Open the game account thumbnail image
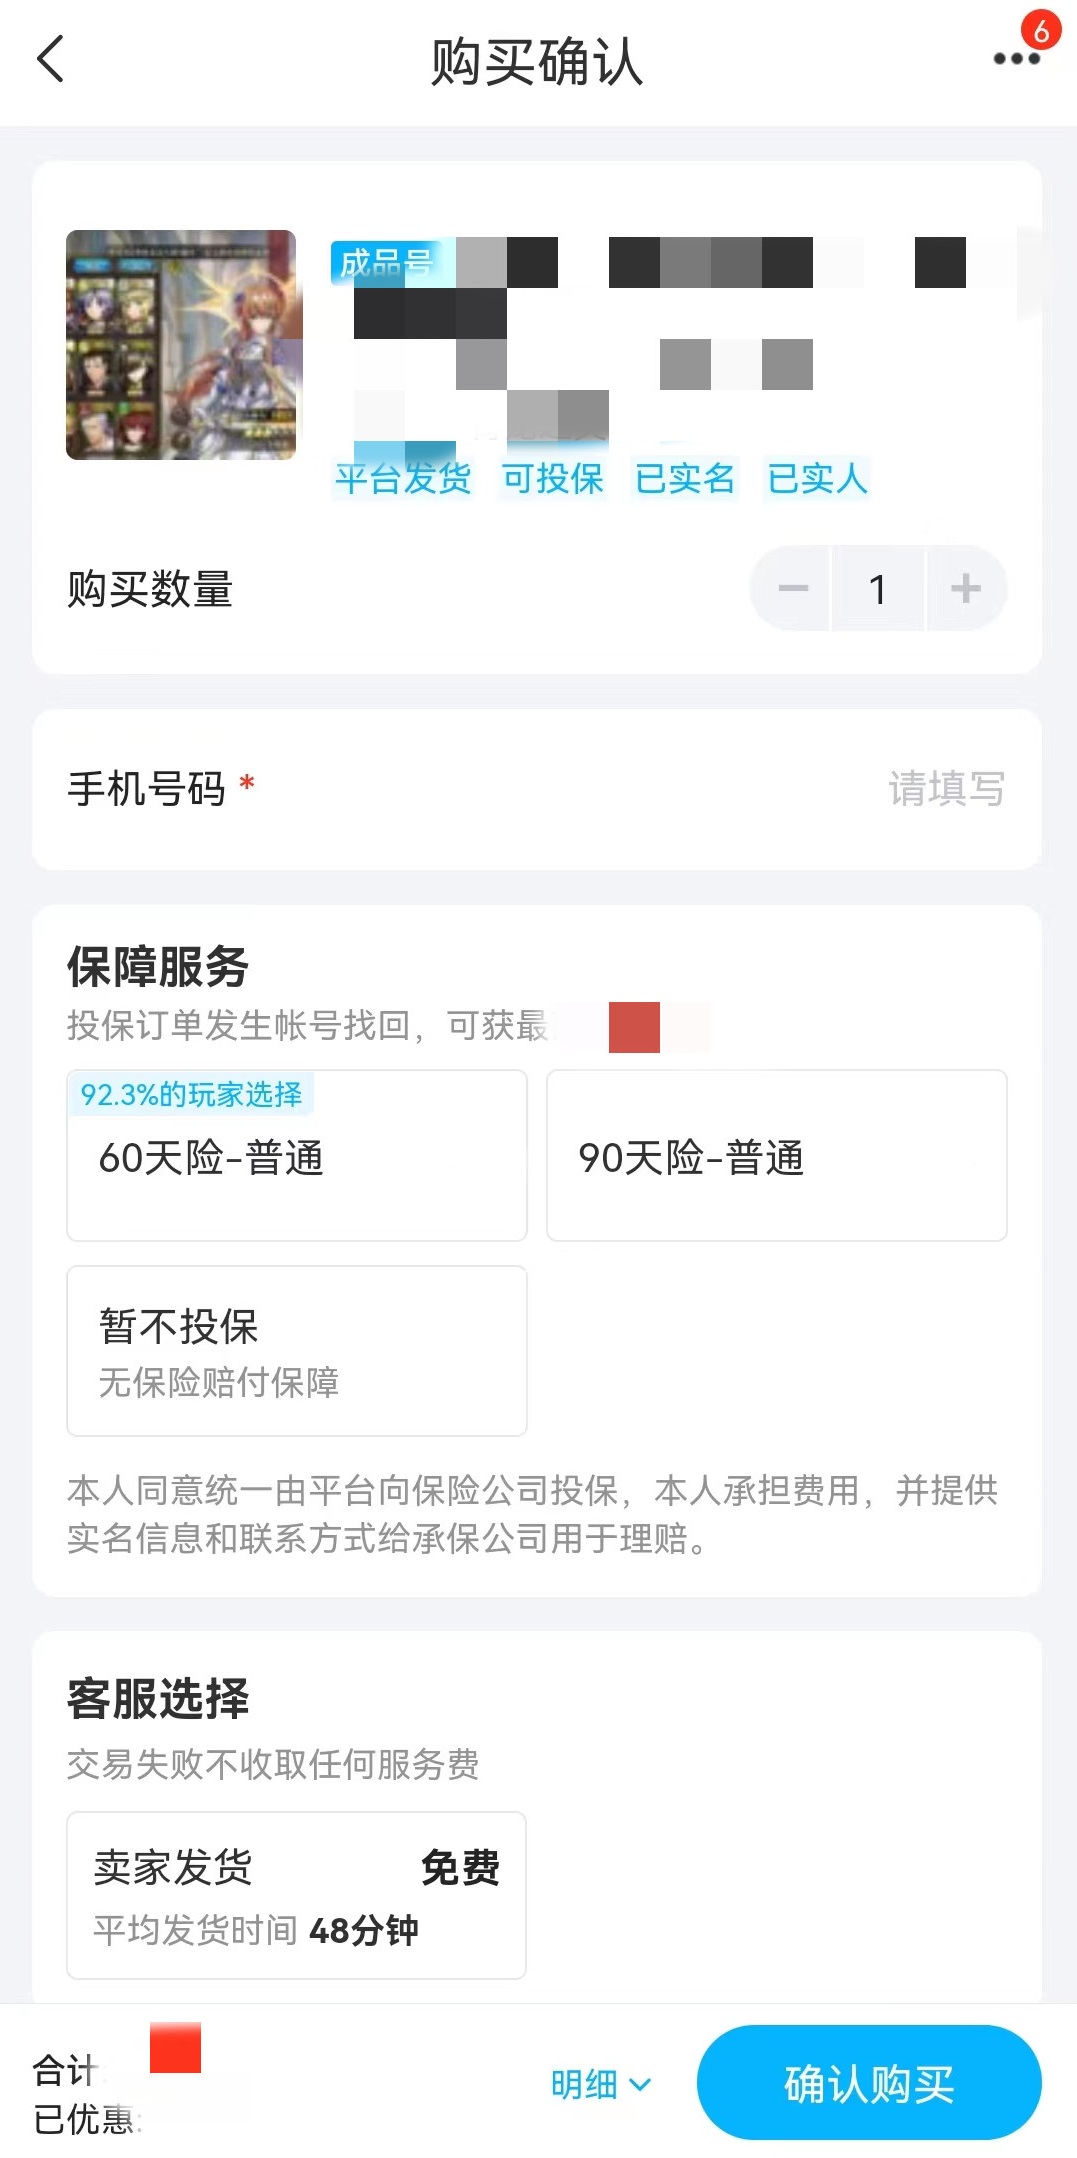 (x=181, y=345)
